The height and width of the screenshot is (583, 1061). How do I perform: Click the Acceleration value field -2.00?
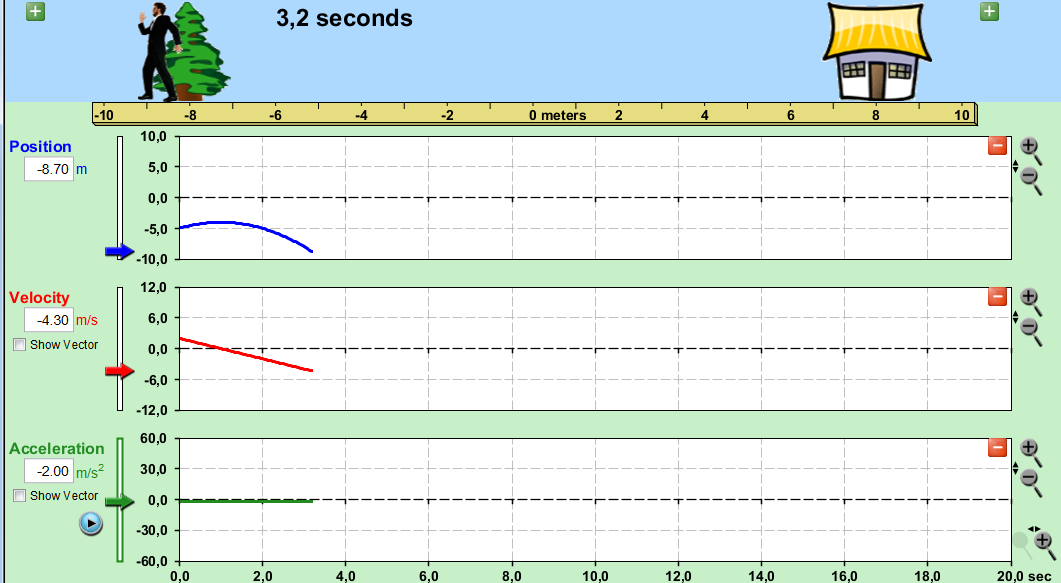tap(49, 471)
